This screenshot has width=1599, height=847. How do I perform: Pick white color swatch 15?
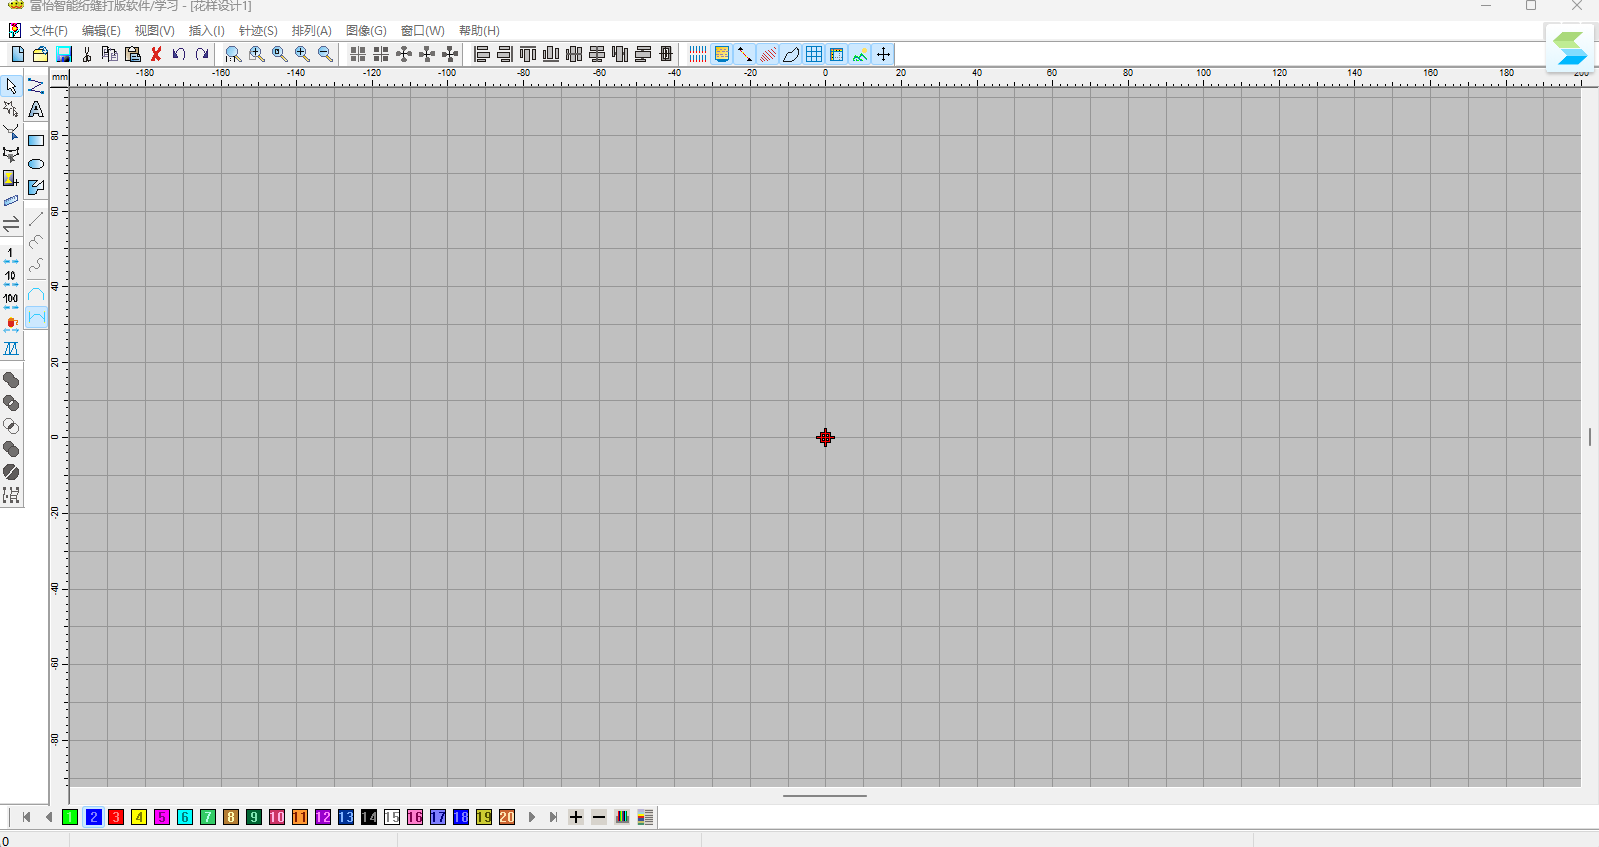[x=392, y=817]
